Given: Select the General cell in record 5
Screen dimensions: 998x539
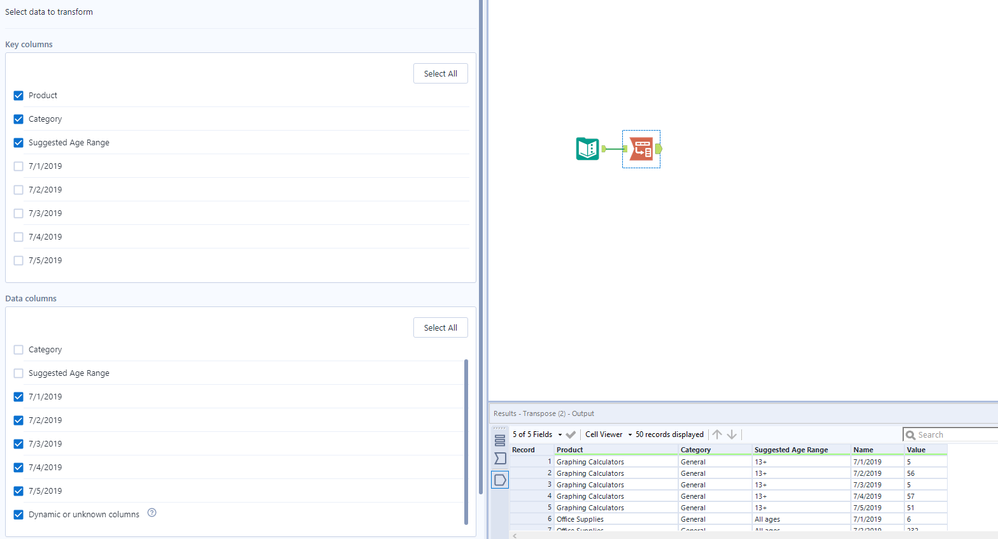Looking at the screenshot, I should tap(715, 508).
